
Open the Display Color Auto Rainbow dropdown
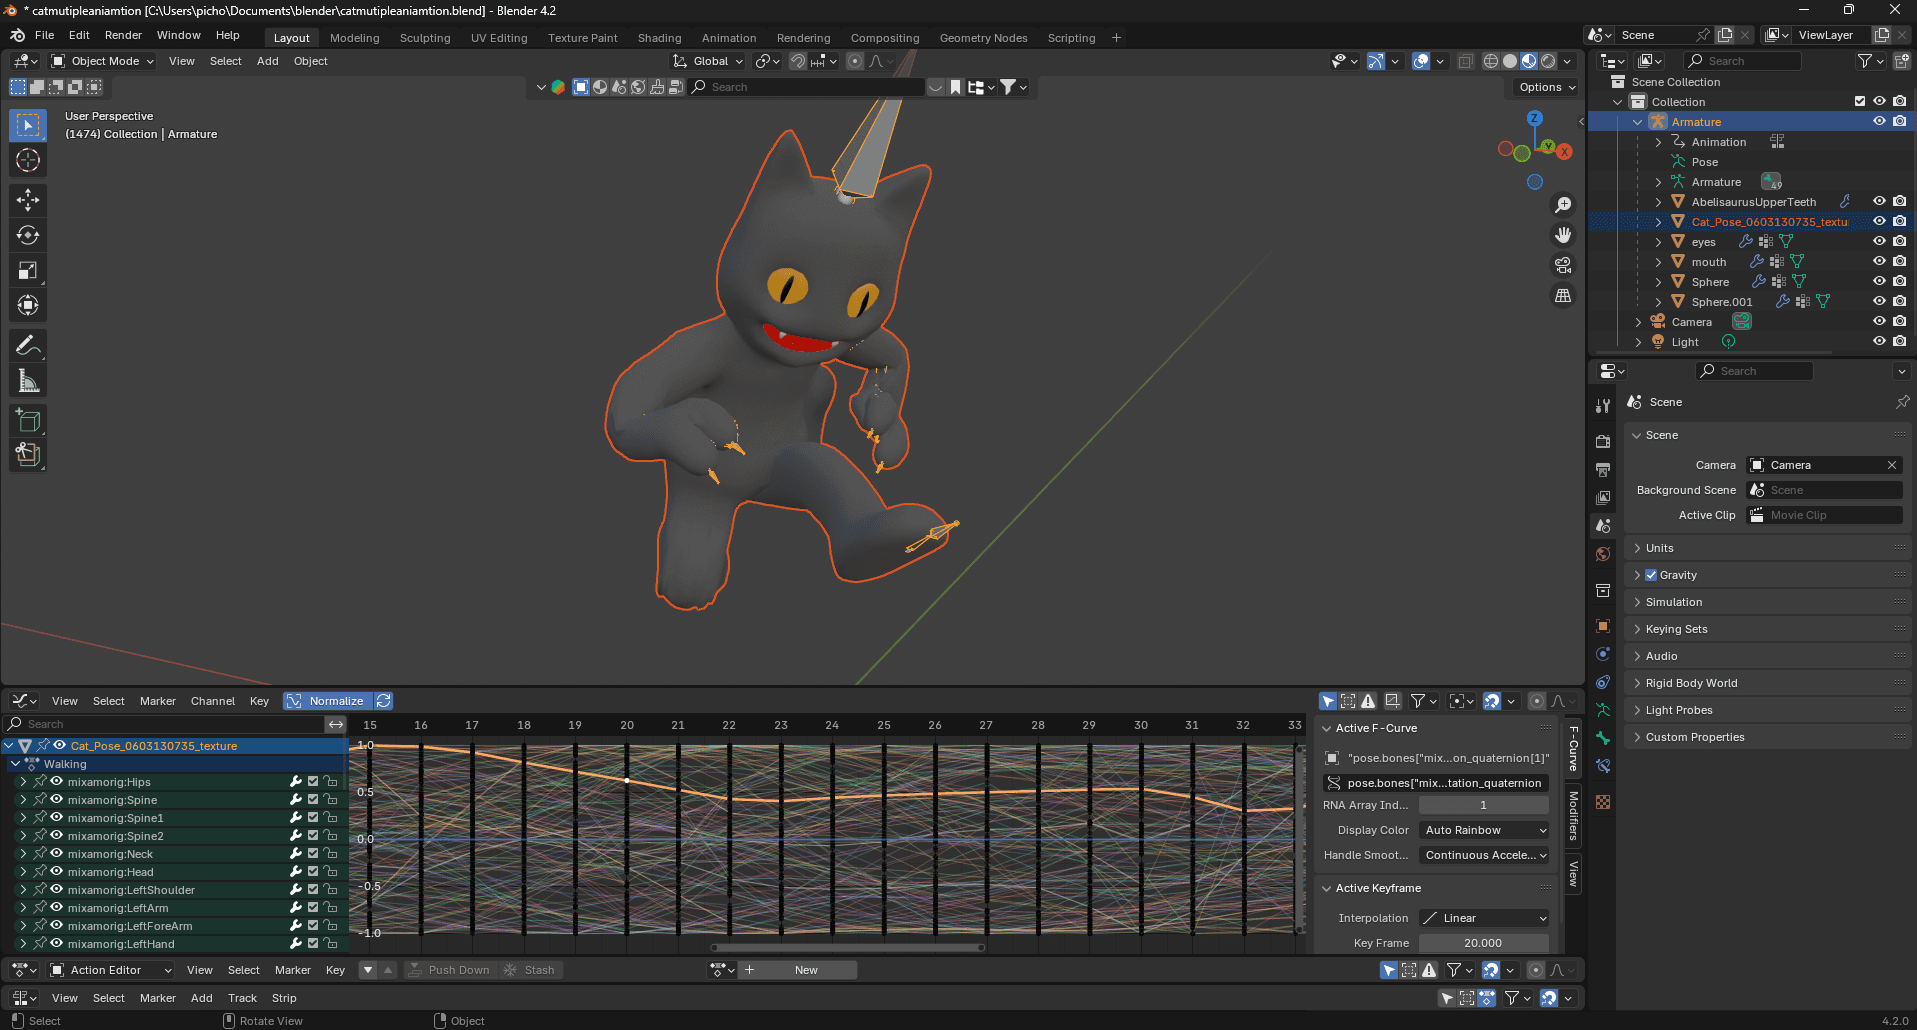click(1485, 830)
